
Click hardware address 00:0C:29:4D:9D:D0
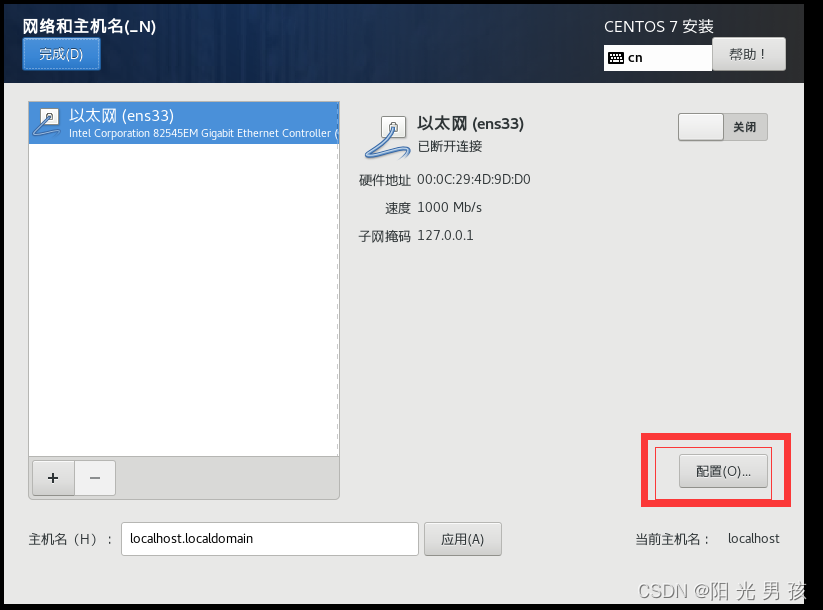coord(473,180)
